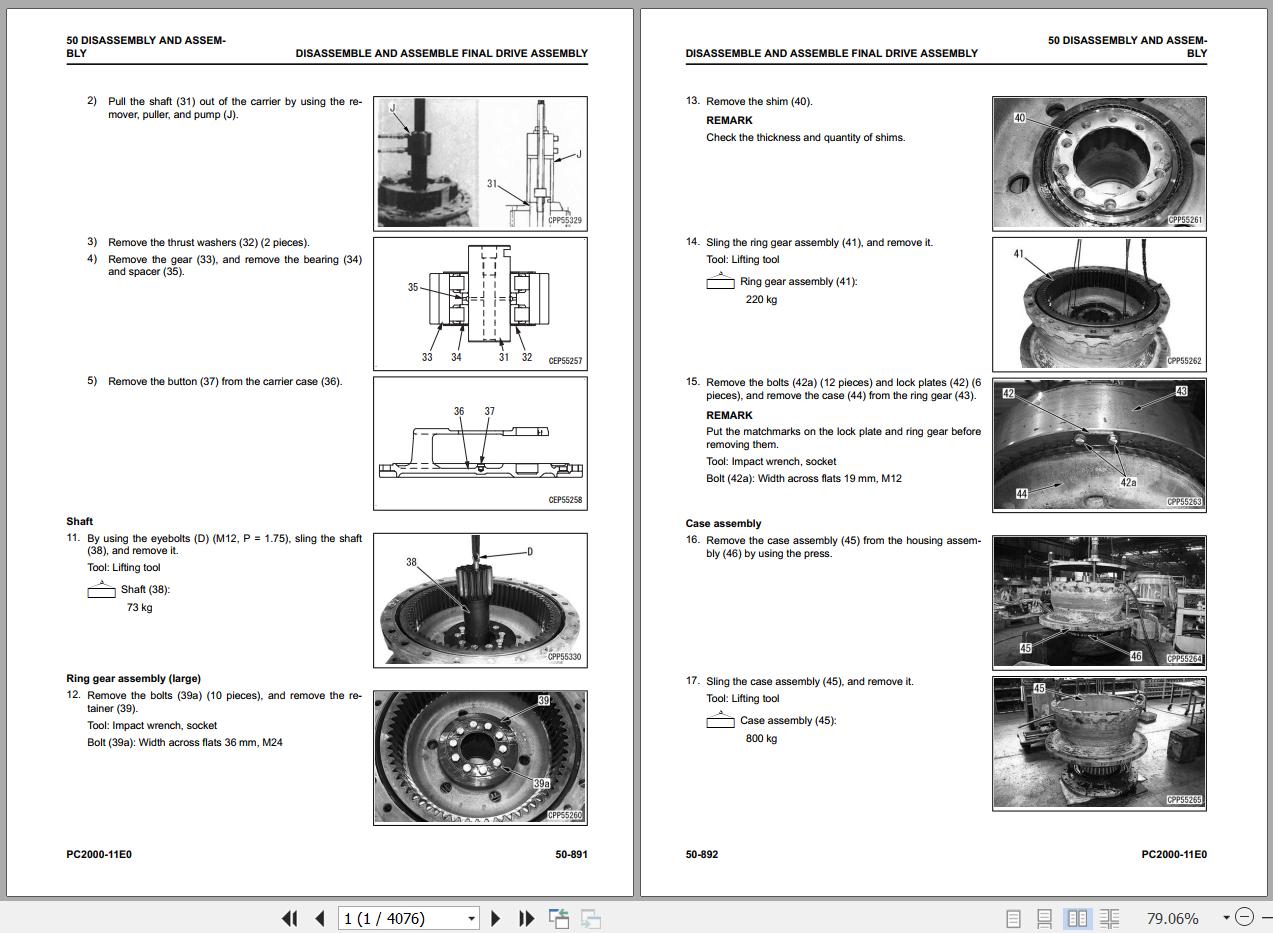Viewport: 1273px width, 933px height.
Task: Click 'Tool: Lifting tool' under step 11
Action: (124, 567)
